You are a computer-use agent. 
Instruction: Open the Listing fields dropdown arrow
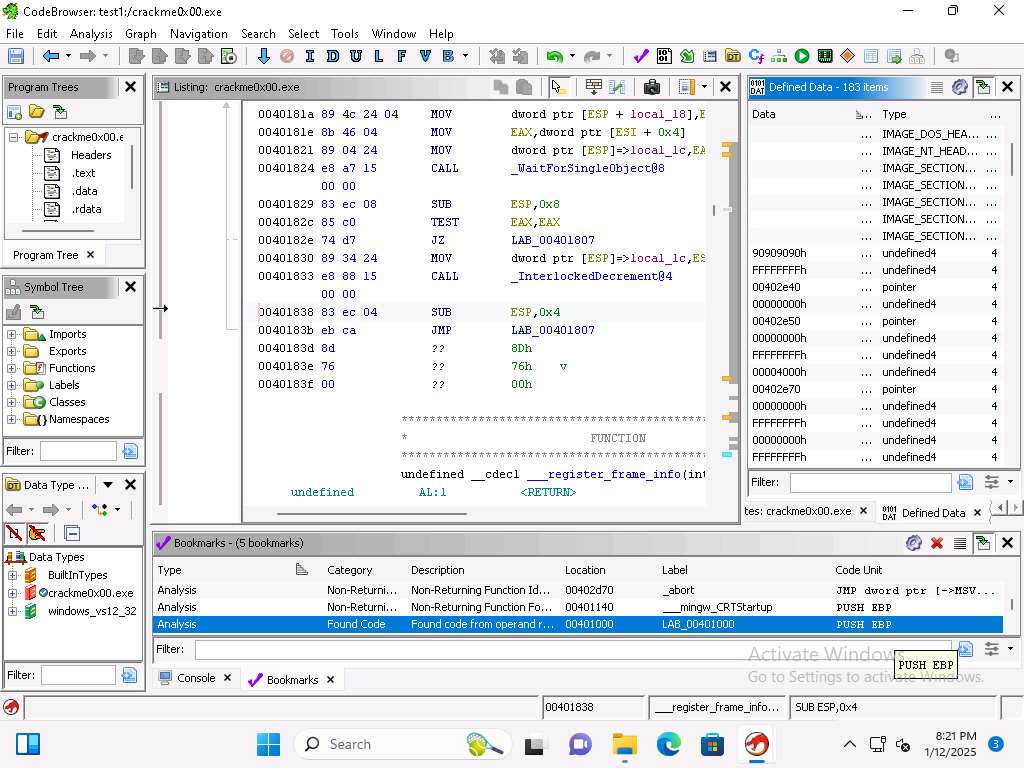click(x=704, y=87)
